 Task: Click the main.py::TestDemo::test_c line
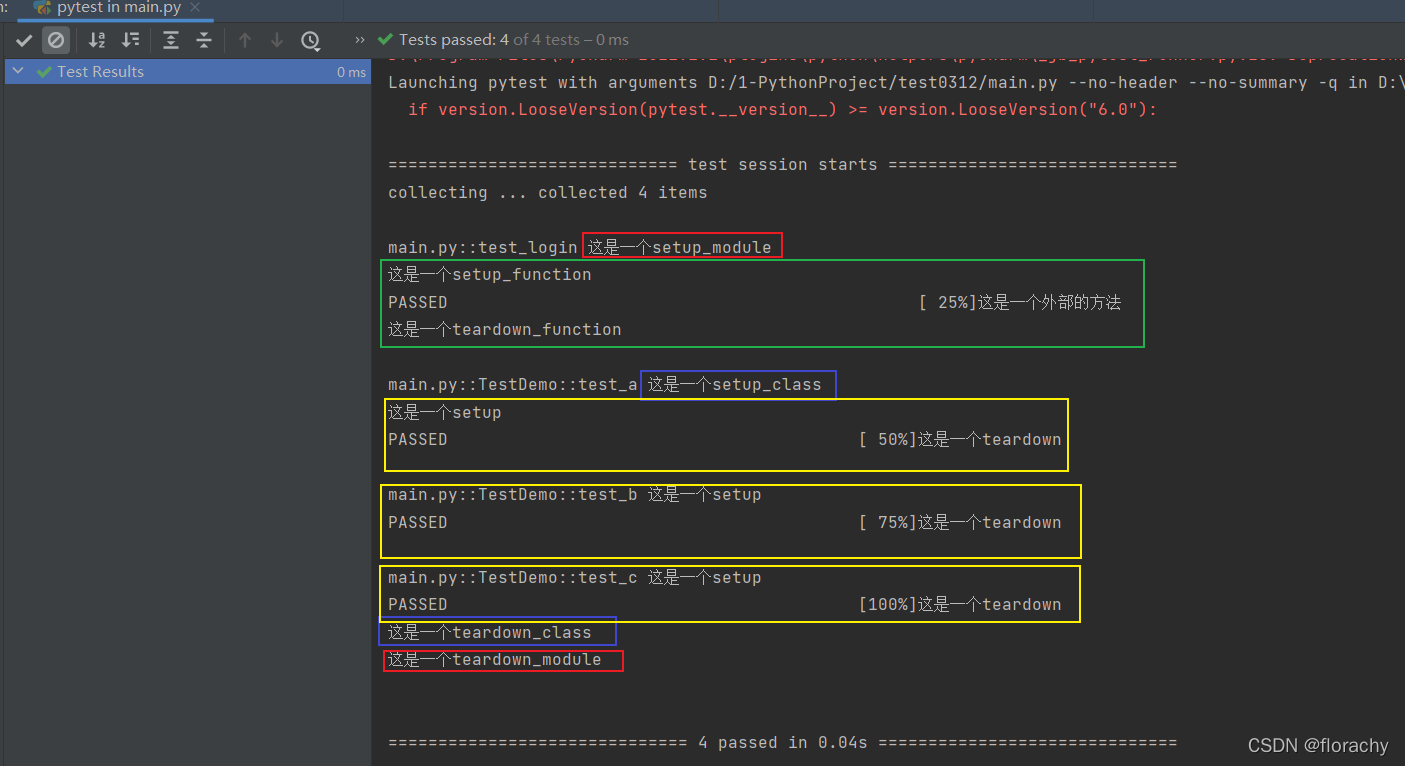[513, 577]
